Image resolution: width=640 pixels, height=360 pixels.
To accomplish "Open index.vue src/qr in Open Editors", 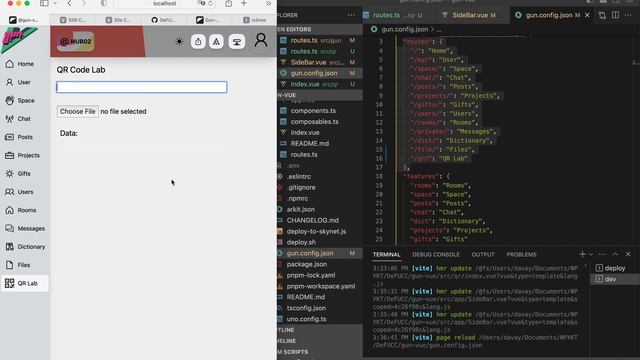I will [320, 84].
